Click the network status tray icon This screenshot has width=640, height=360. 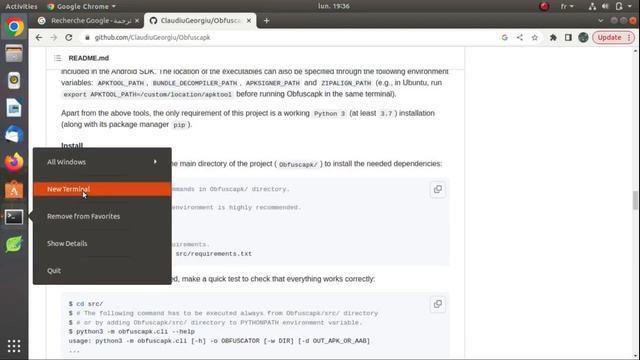592,6
